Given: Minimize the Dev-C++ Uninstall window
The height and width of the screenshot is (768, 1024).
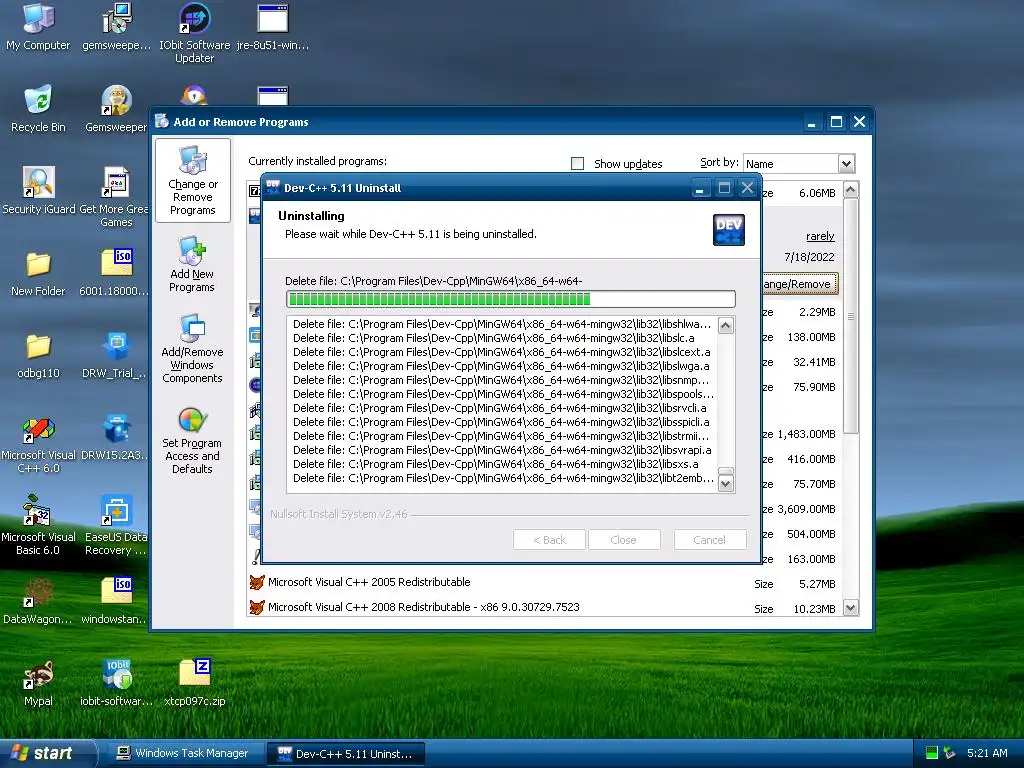Looking at the screenshot, I should pos(699,189).
